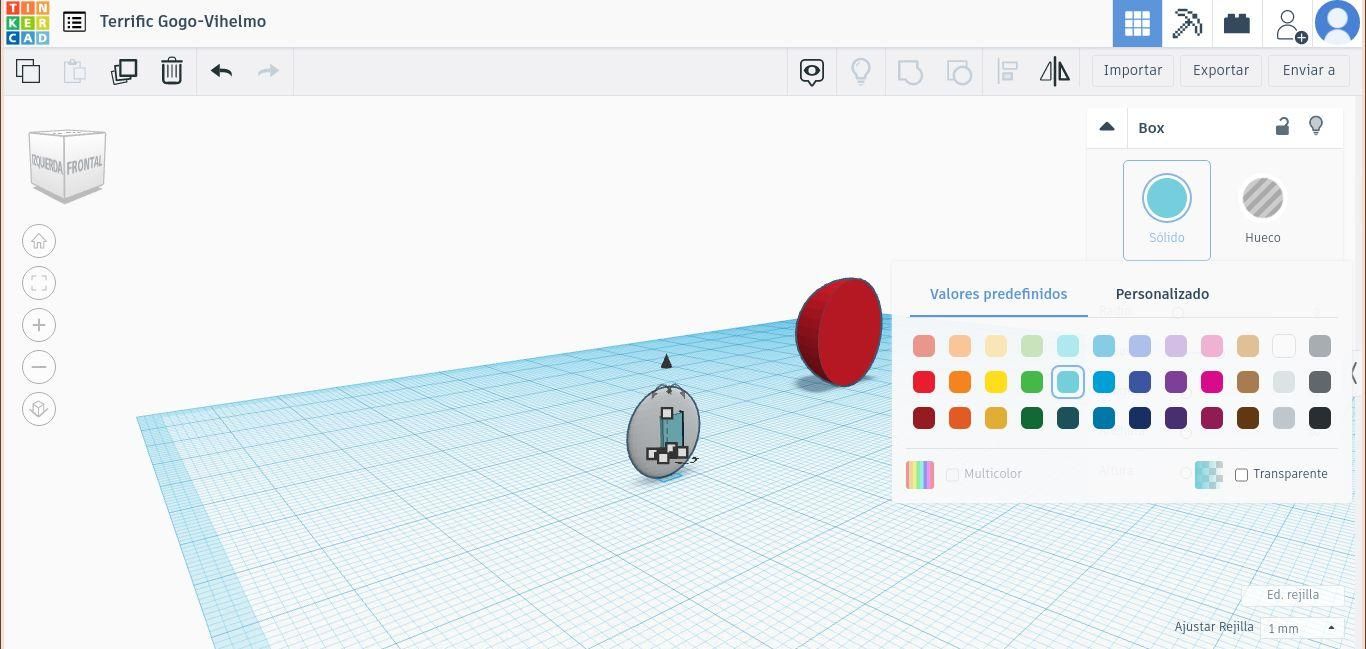1366x649 pixels.
Task: Click the Ed. rejilla button
Action: point(1293,595)
